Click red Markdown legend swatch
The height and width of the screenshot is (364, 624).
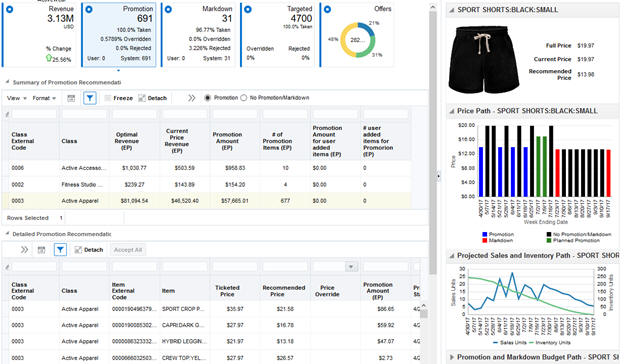pyautogui.click(x=484, y=240)
